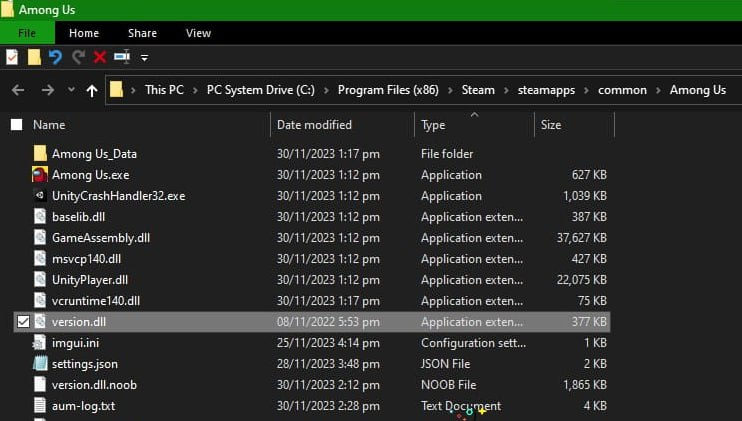Click the aum-log.txt text file icon
The width and height of the screenshot is (742, 421).
point(40,406)
